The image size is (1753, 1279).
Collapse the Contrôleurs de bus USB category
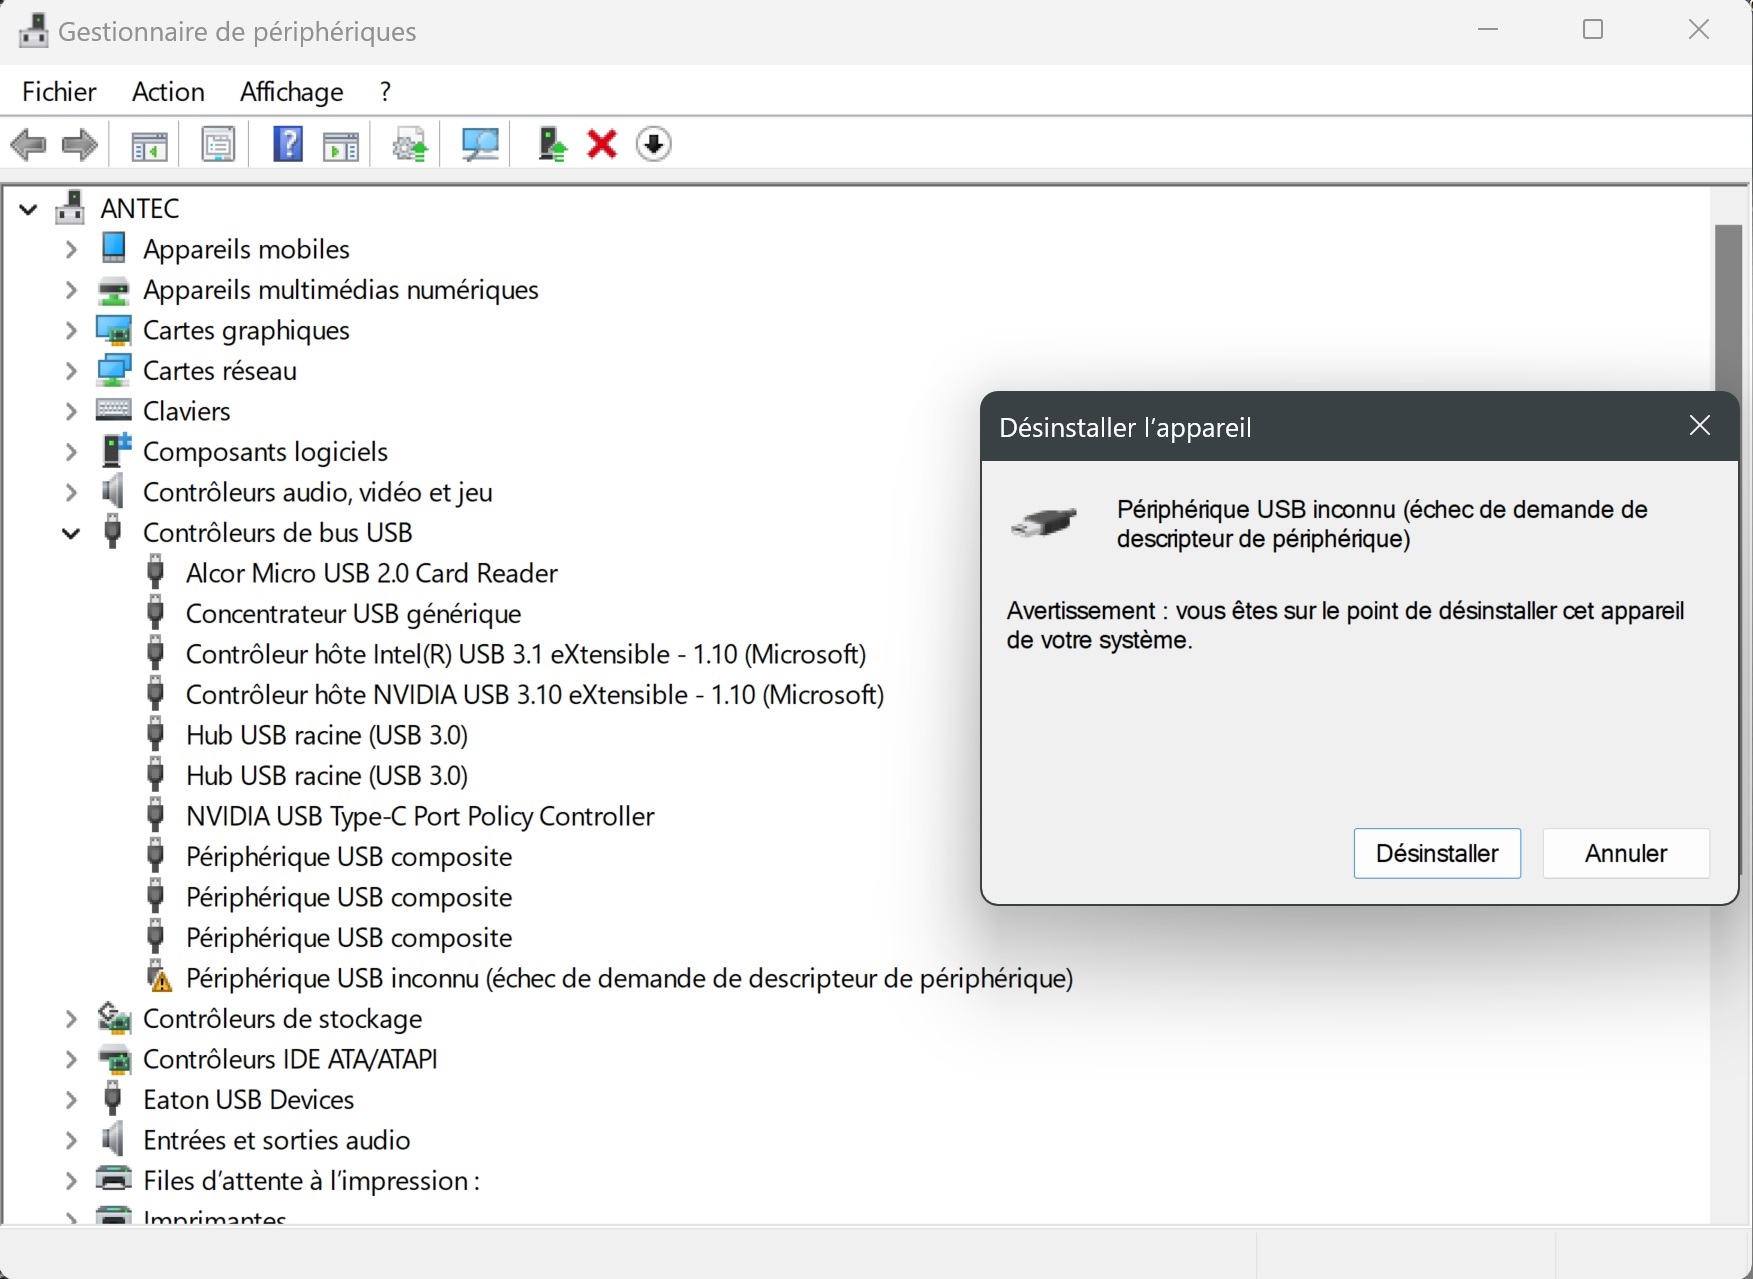pyautogui.click(x=71, y=533)
